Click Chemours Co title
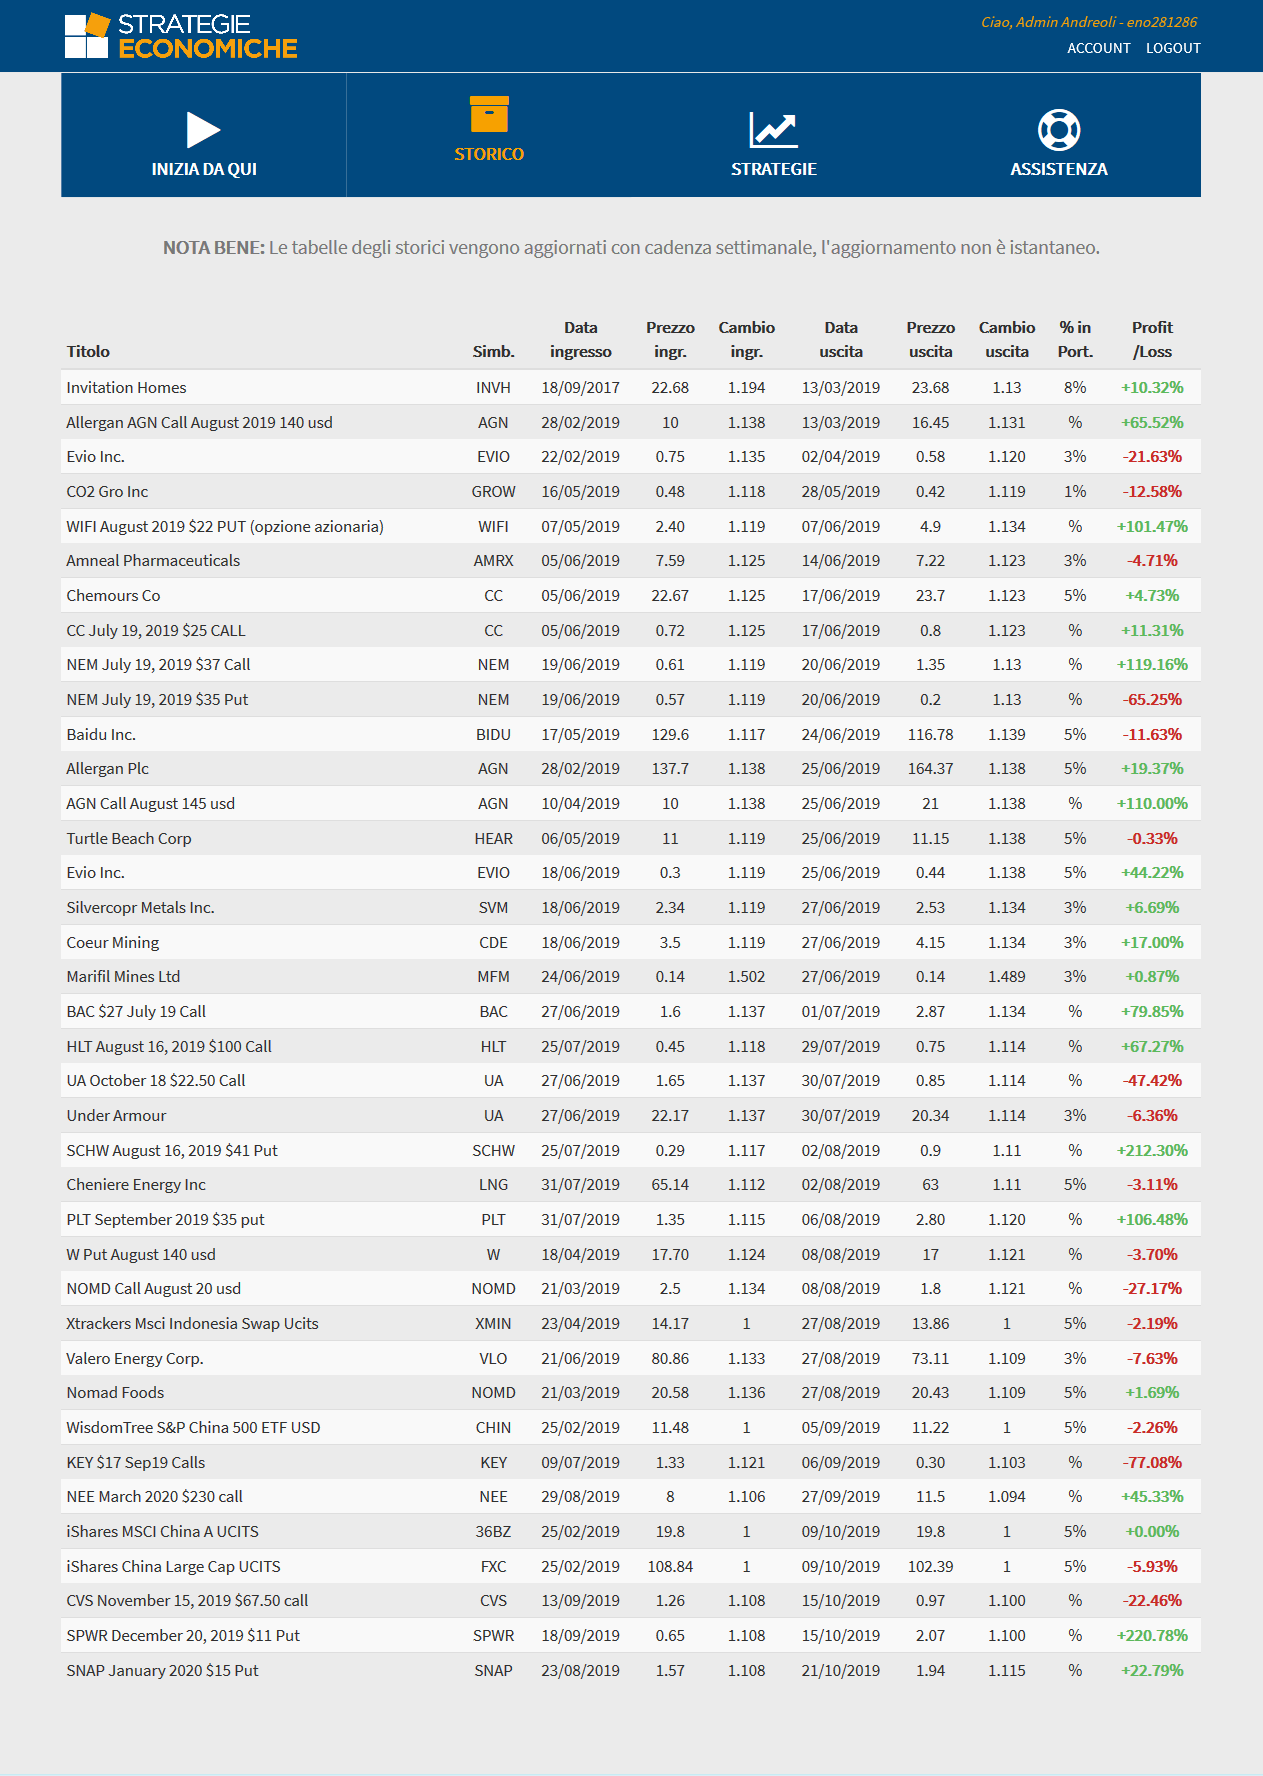Screen dimensions: 1263x1776 click(113, 595)
